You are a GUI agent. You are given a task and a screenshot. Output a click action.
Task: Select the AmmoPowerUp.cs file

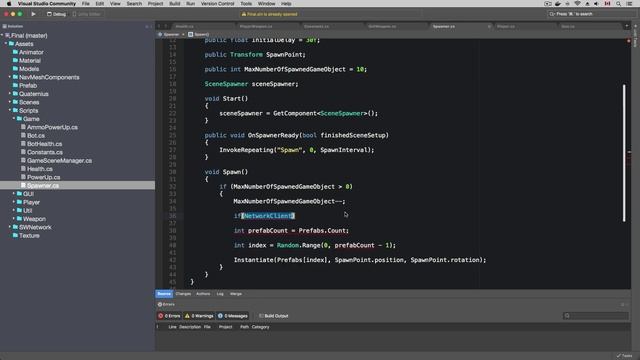point(52,127)
